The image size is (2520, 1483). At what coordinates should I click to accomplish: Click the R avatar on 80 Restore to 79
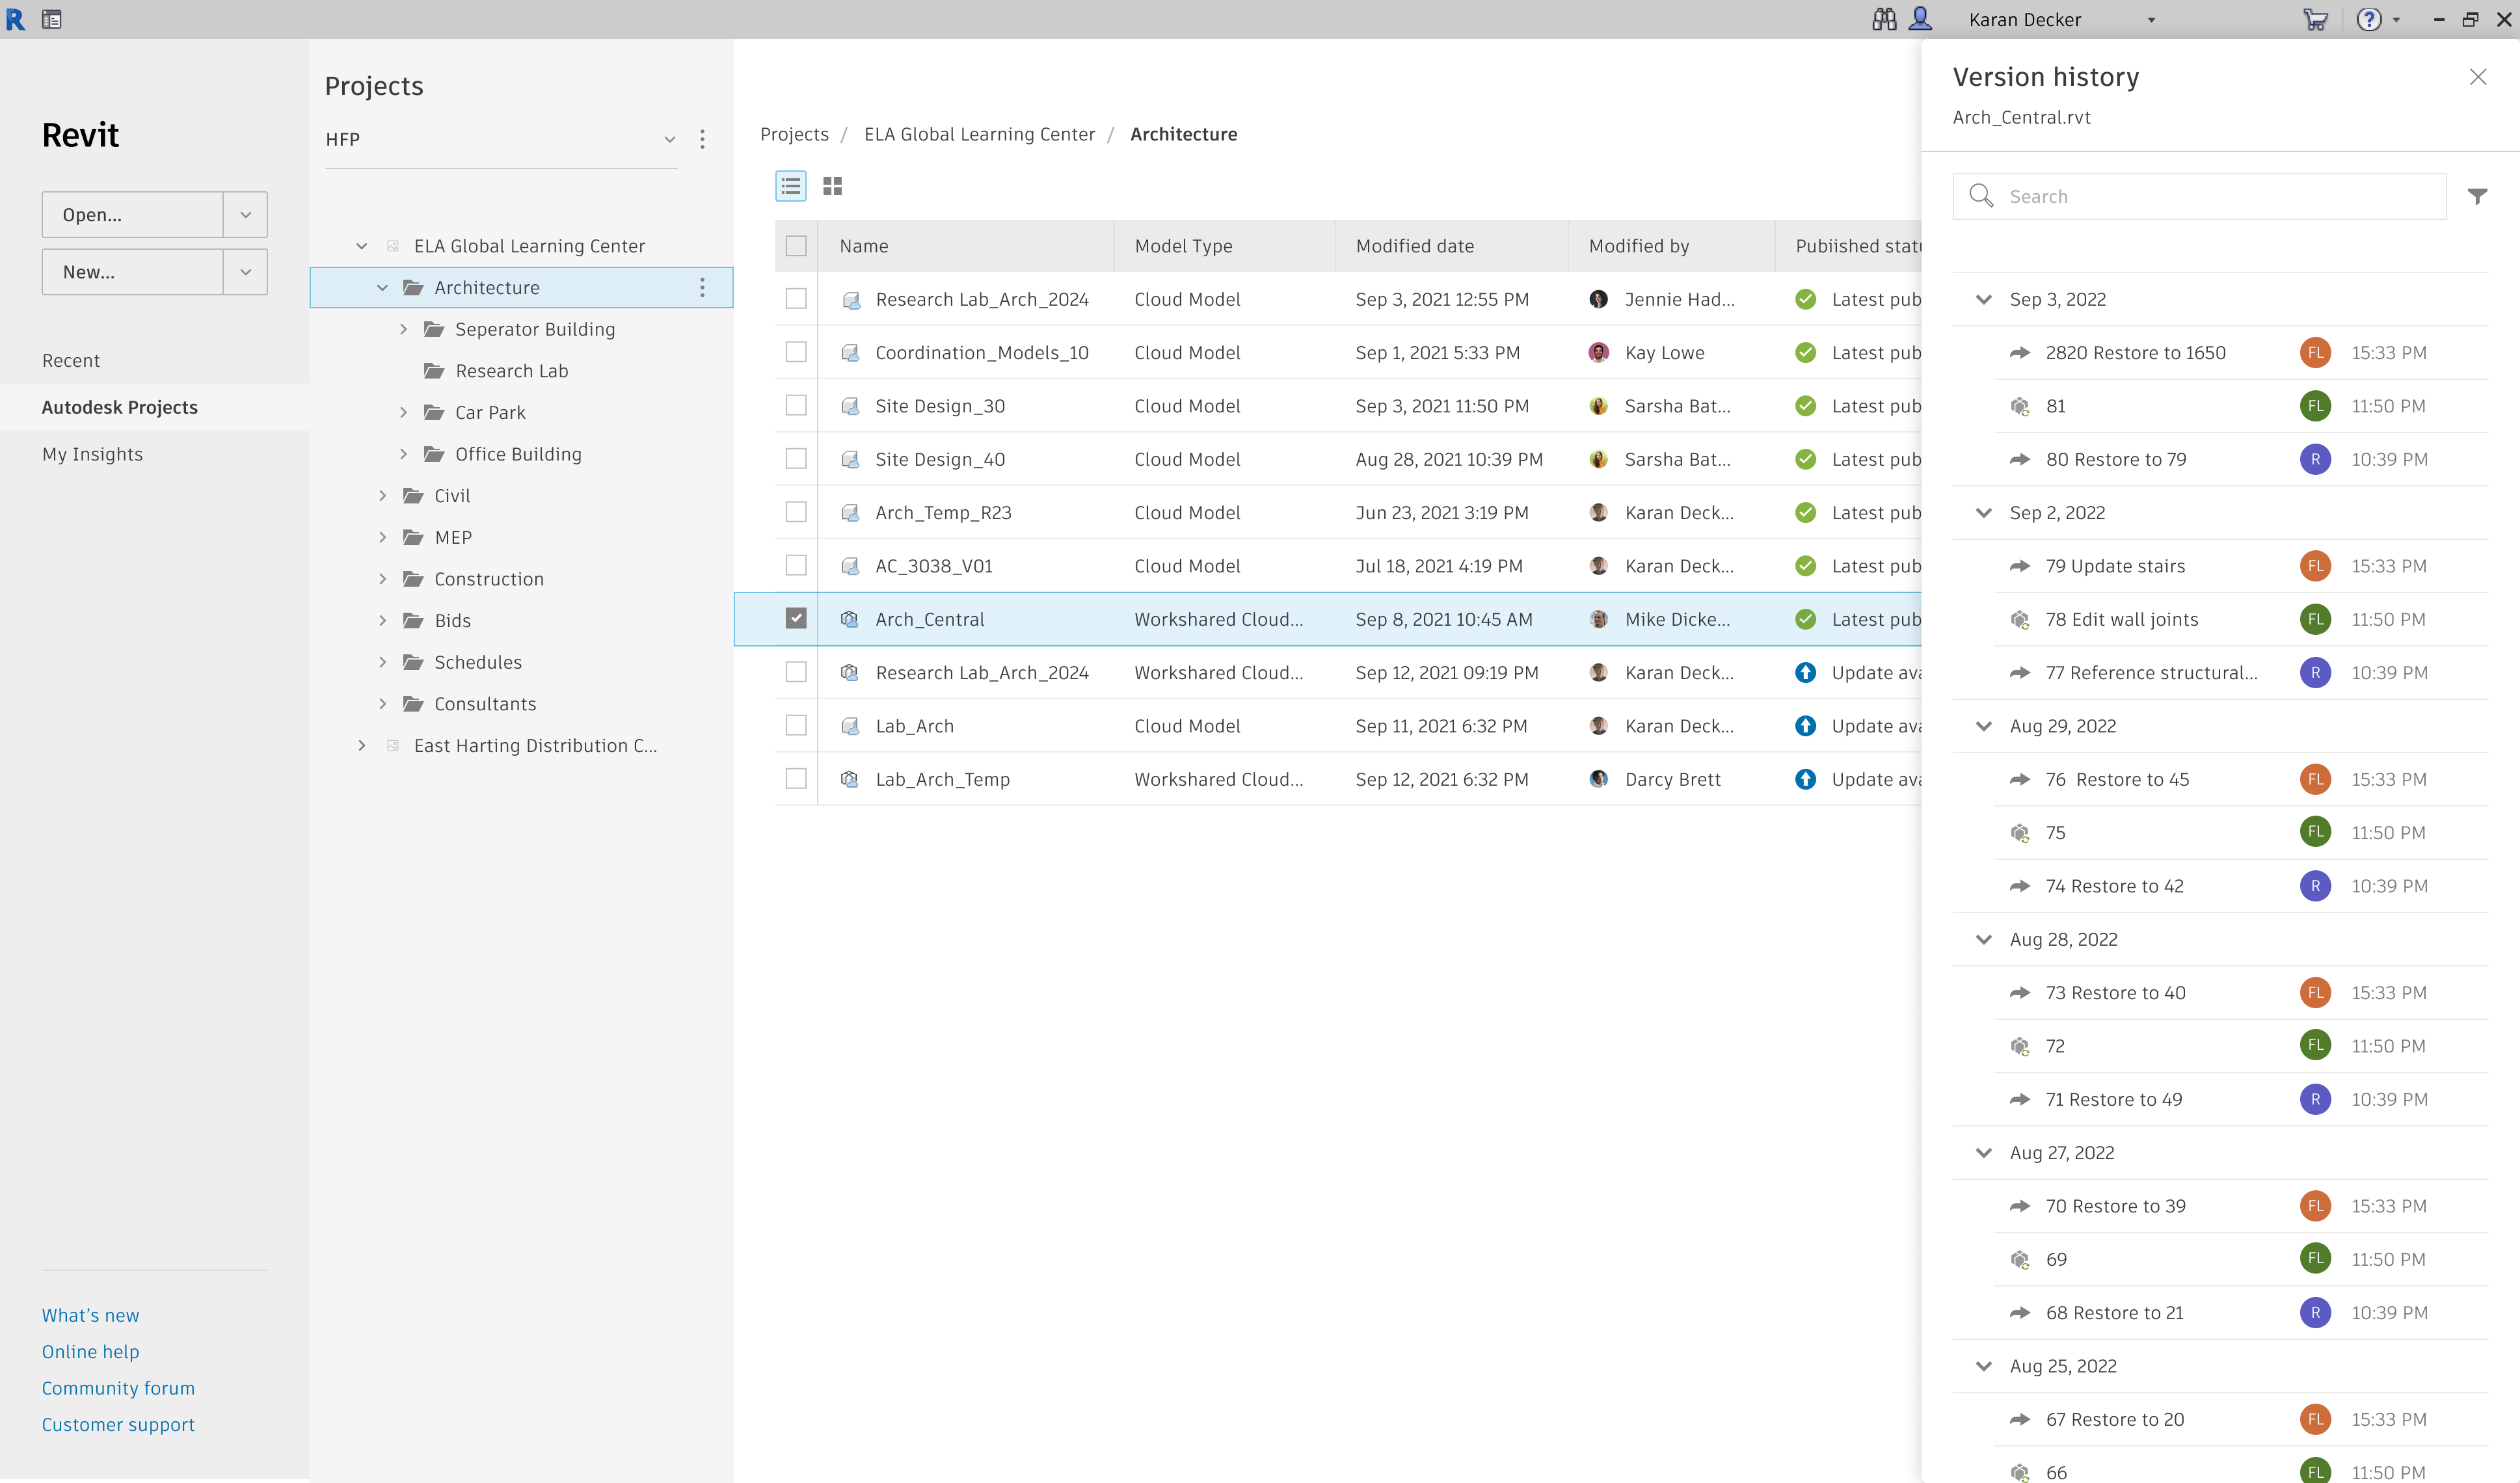pos(2314,459)
